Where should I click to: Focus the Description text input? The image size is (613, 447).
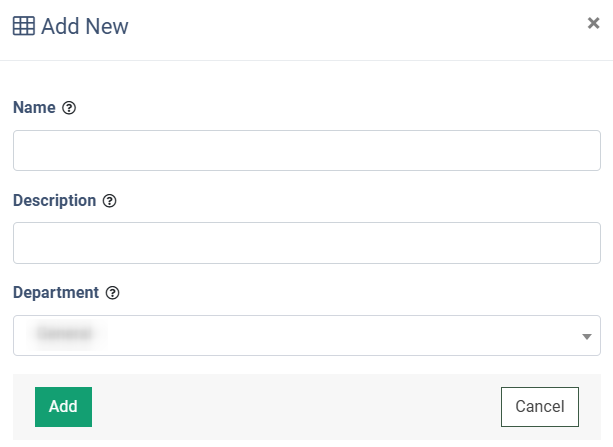point(306,243)
